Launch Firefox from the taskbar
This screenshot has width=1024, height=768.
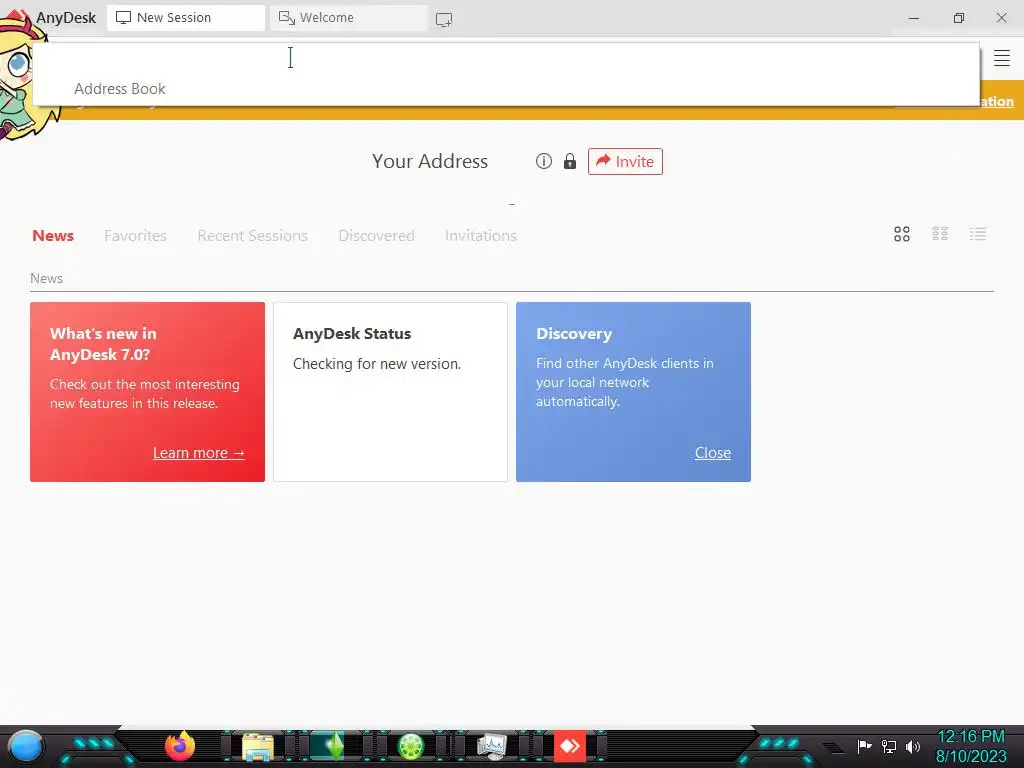click(180, 746)
